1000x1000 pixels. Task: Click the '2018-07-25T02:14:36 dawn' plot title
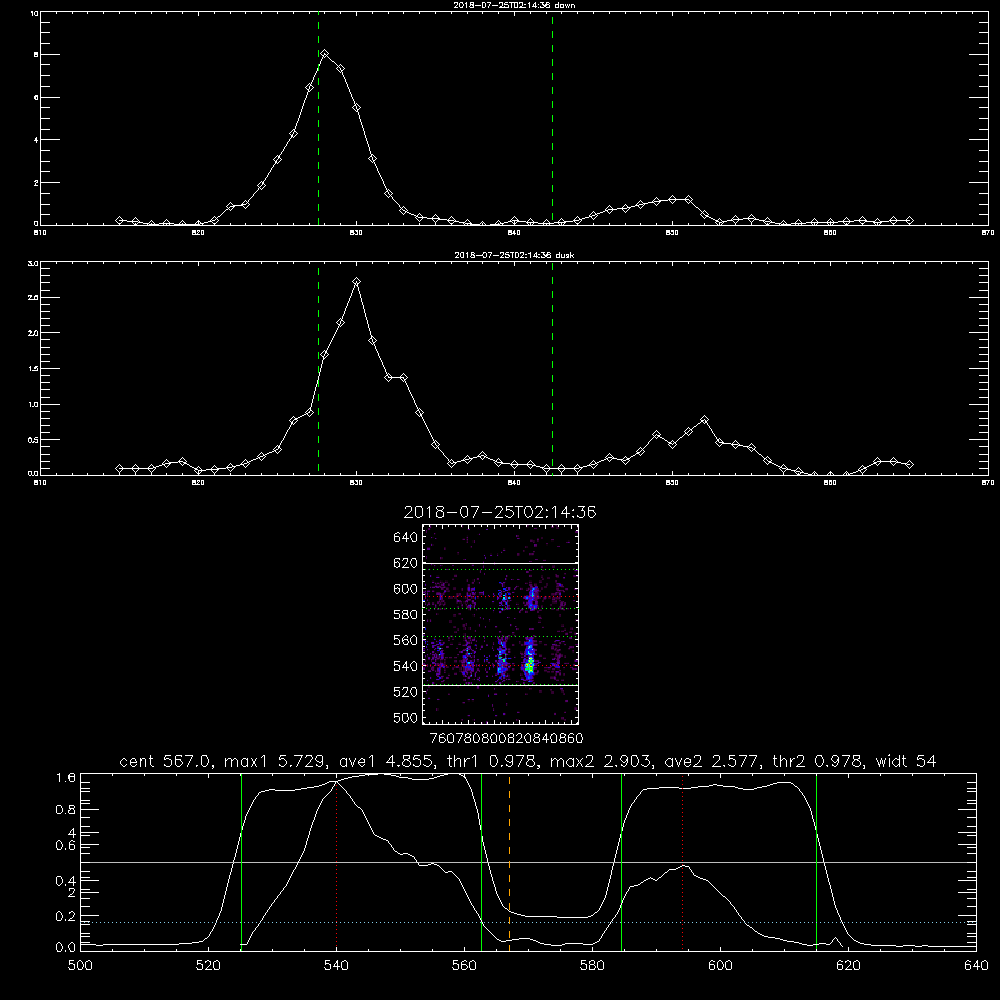coord(514,4)
